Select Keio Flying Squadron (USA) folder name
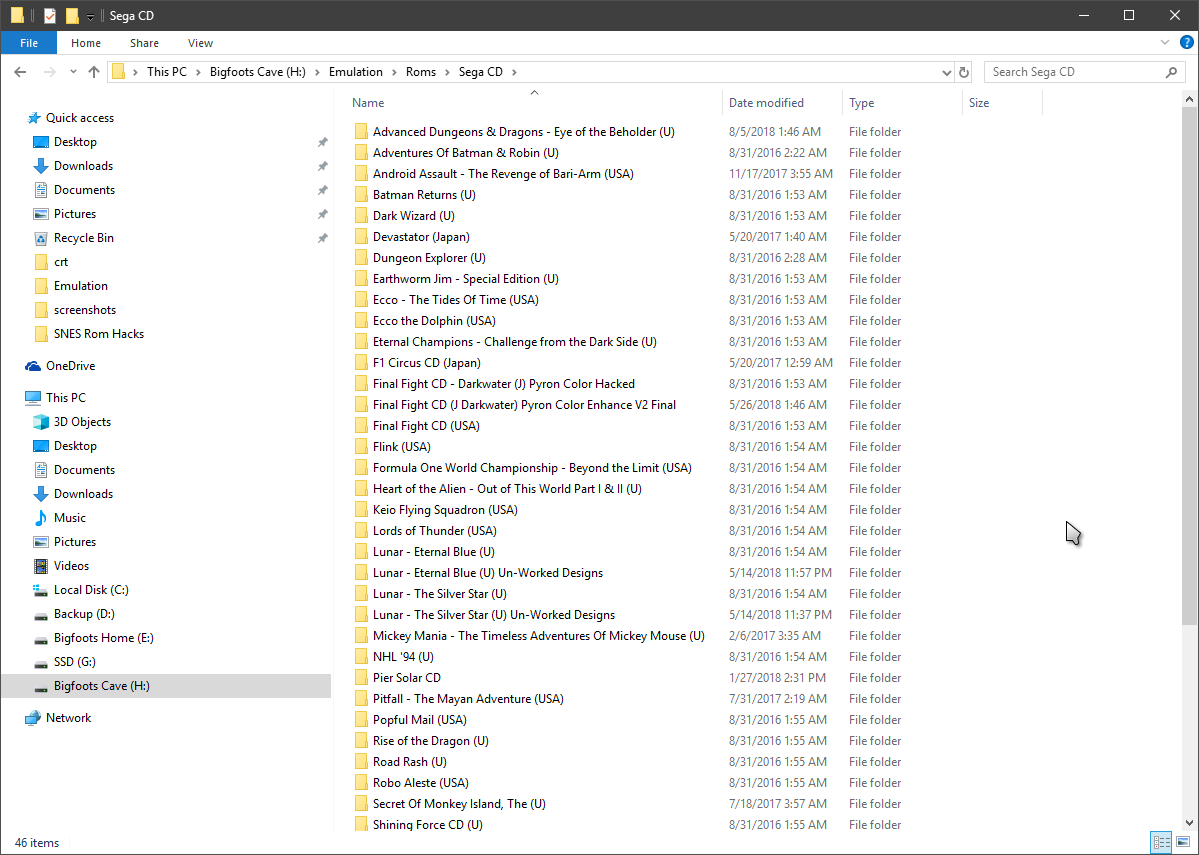This screenshot has width=1199, height=855. click(445, 510)
